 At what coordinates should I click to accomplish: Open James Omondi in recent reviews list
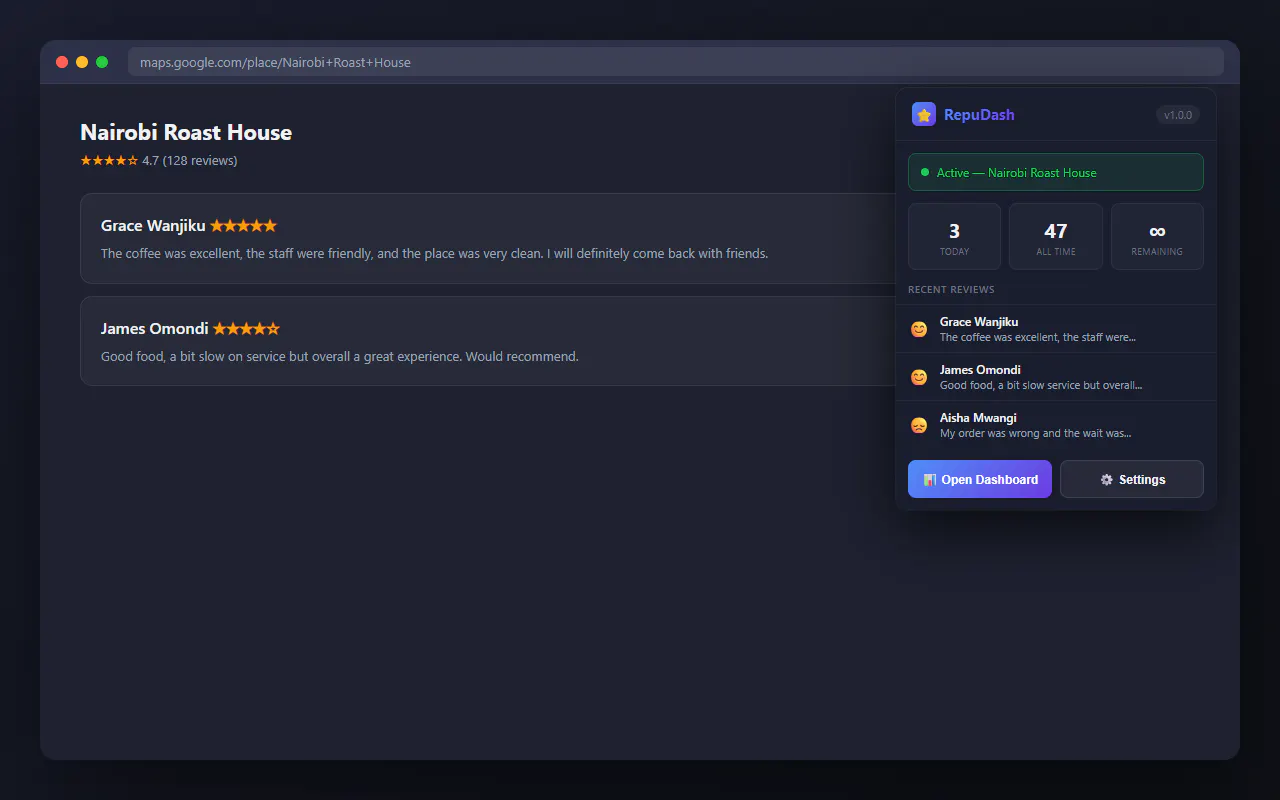[1056, 377]
